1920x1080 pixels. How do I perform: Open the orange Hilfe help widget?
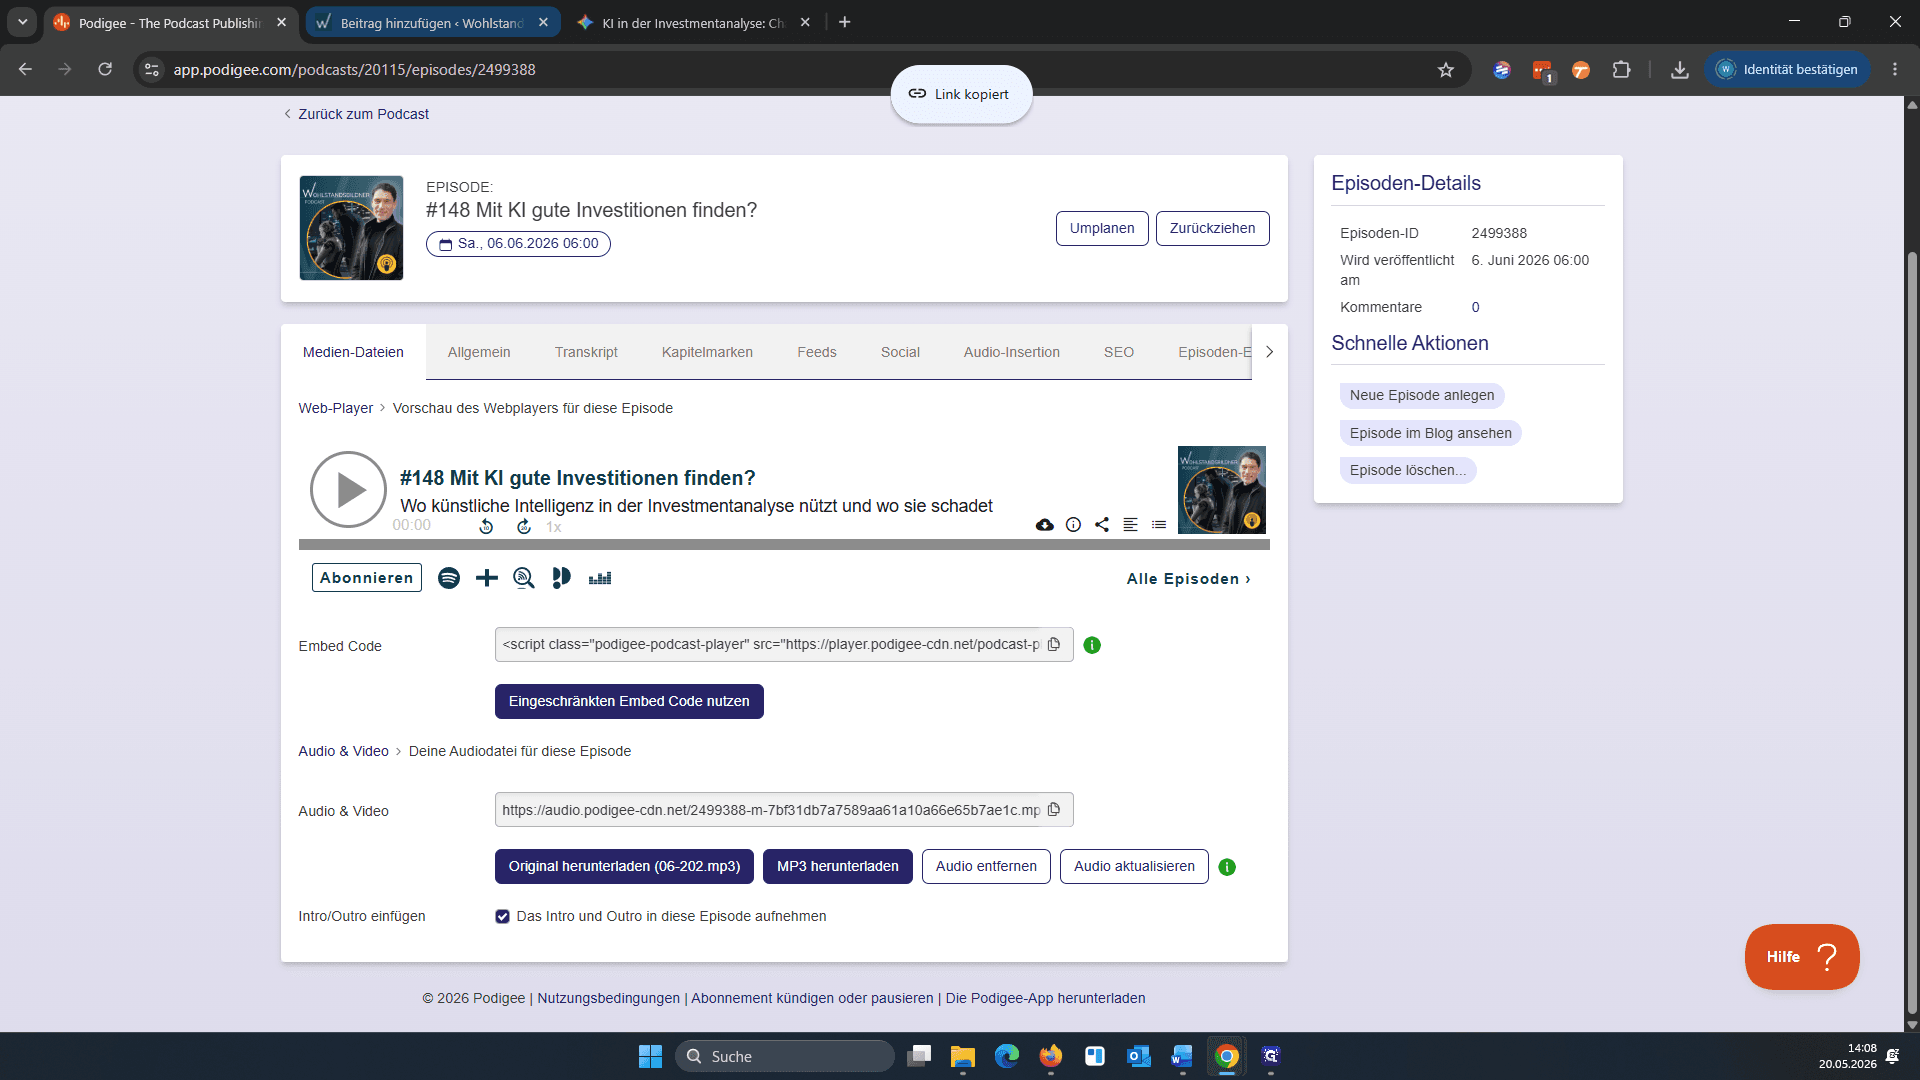point(1802,957)
